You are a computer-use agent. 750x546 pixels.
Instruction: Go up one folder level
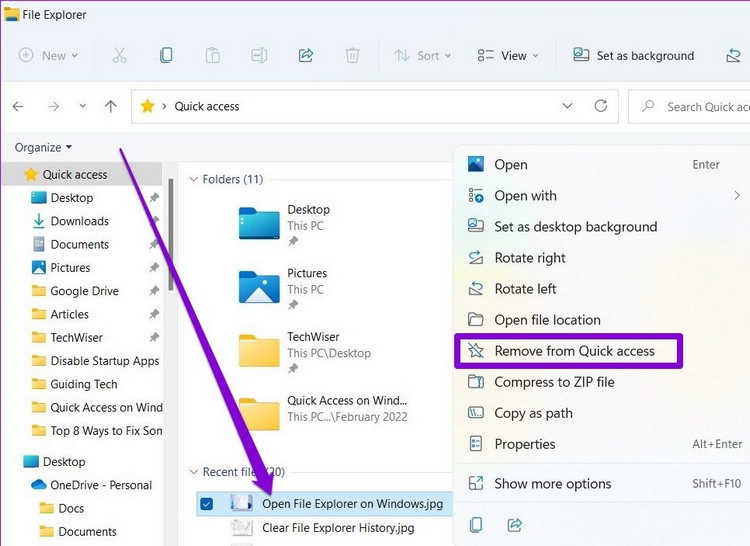(x=110, y=106)
